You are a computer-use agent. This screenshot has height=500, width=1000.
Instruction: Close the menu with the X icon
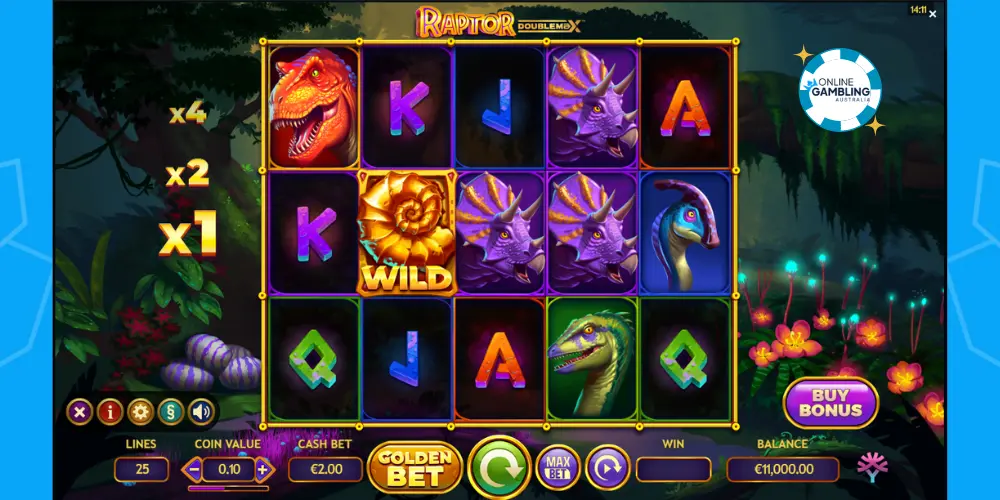80,412
